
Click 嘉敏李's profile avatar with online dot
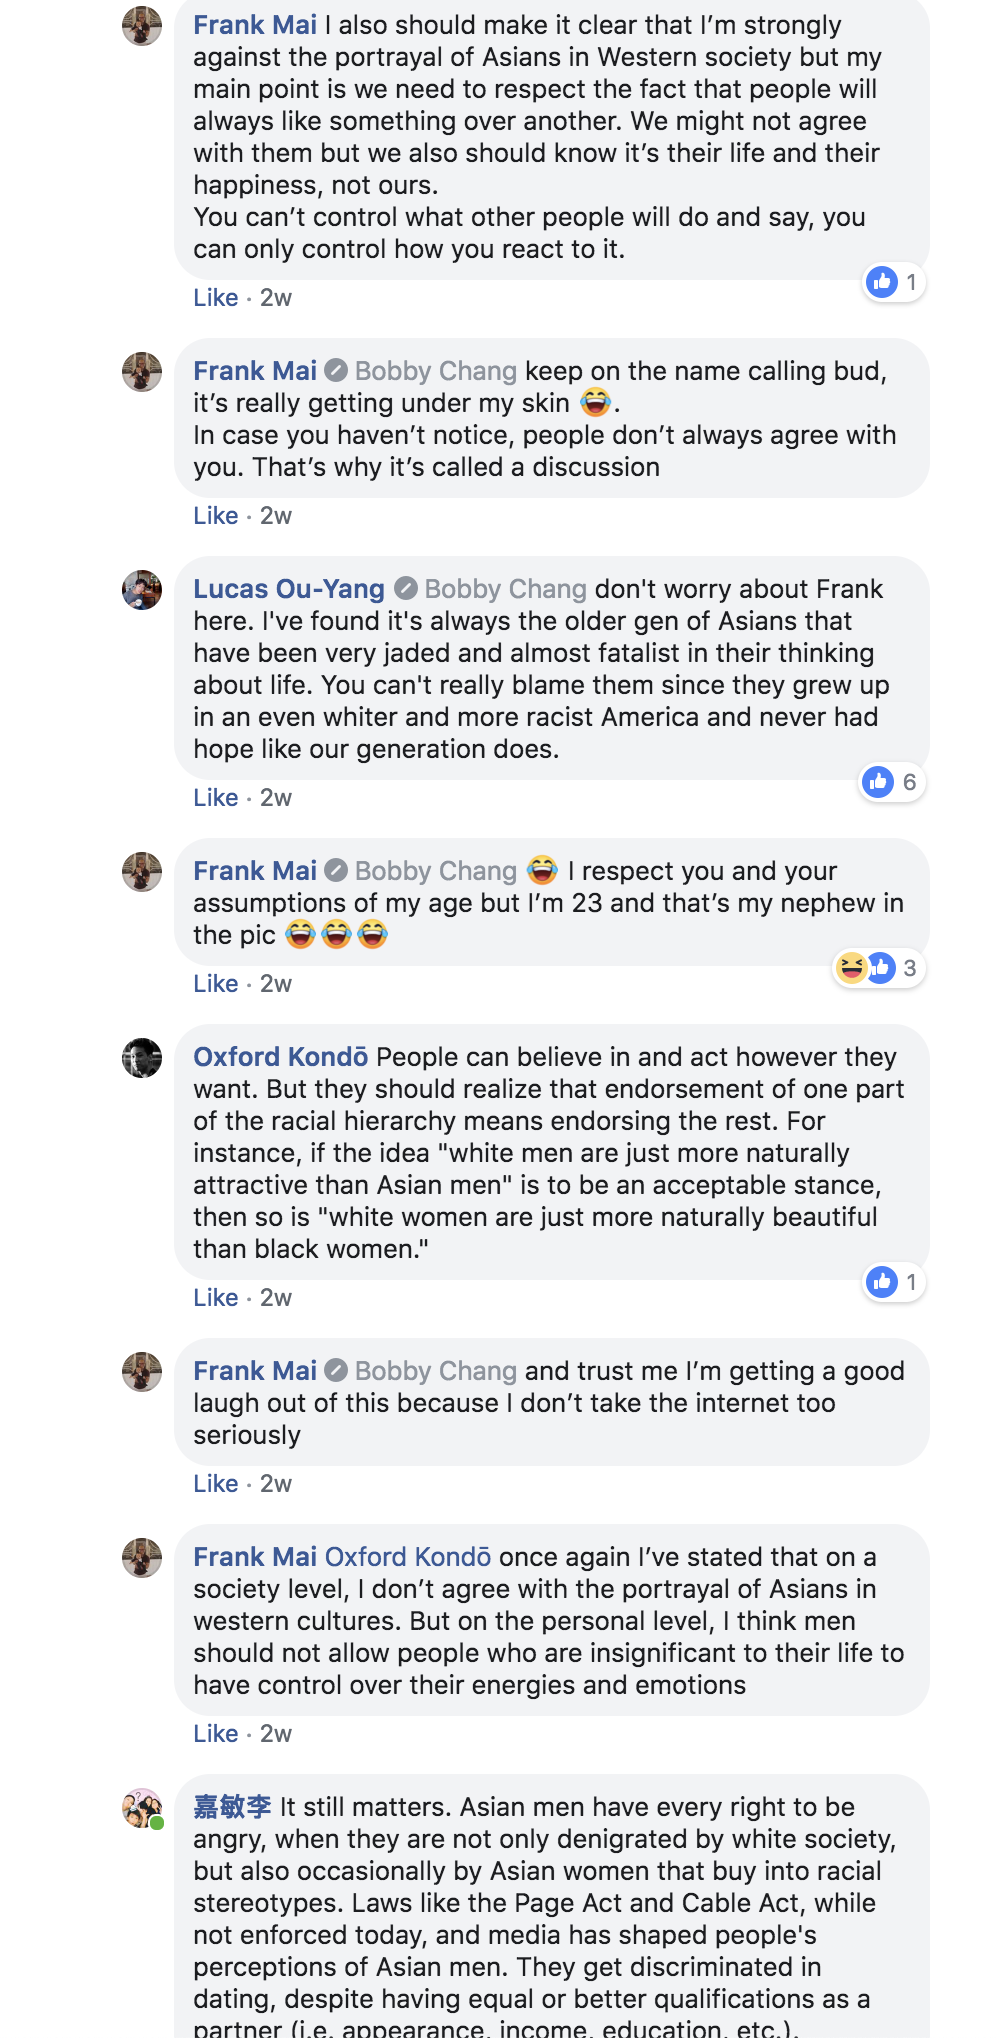tap(142, 1808)
